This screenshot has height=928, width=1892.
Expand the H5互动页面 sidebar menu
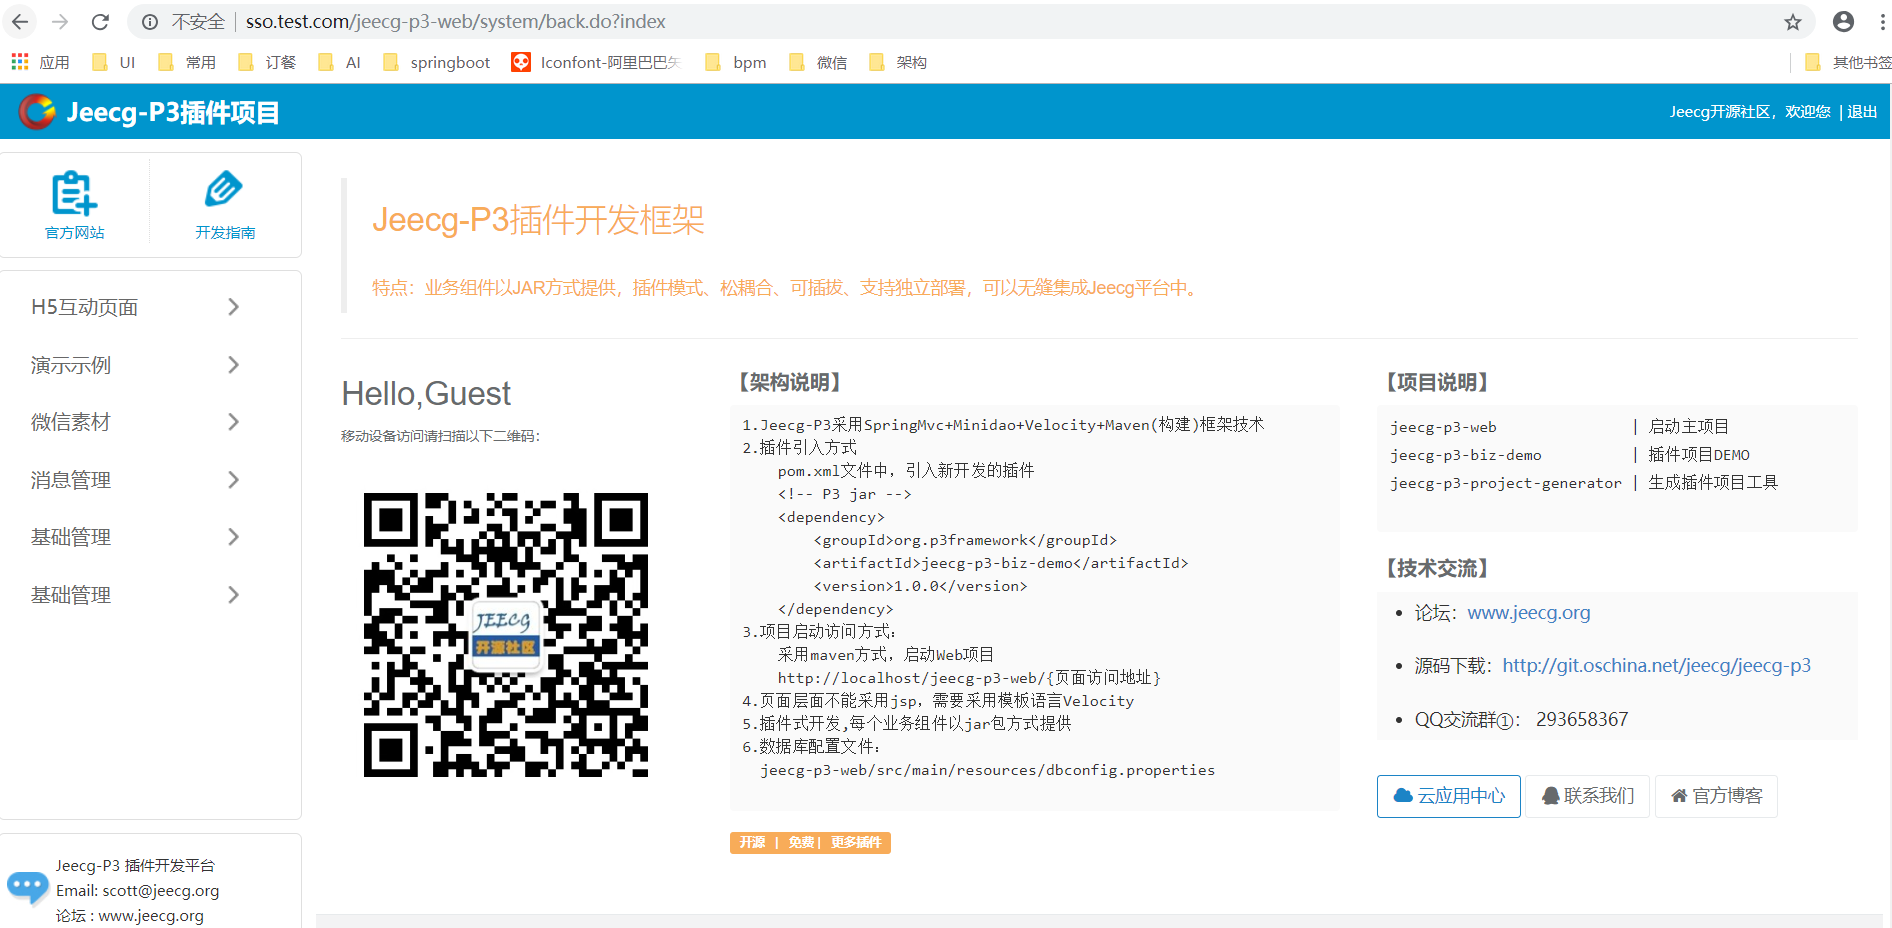[x=234, y=307]
